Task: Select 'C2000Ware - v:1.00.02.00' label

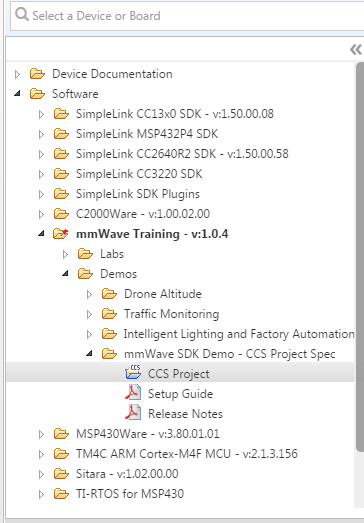Action: 143,214
